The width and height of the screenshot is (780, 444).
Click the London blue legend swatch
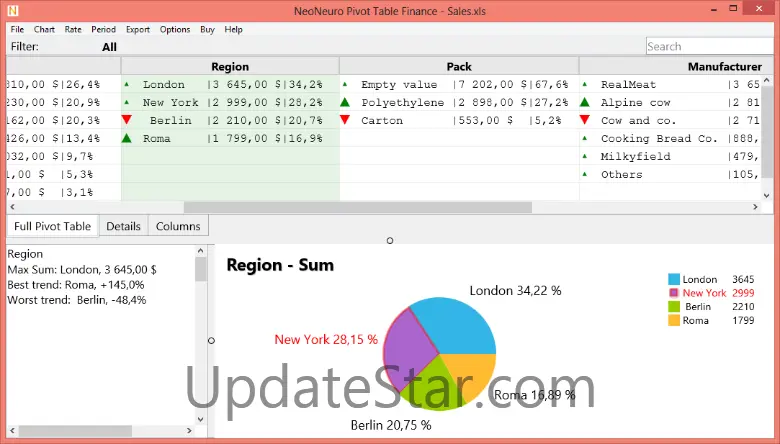674,279
